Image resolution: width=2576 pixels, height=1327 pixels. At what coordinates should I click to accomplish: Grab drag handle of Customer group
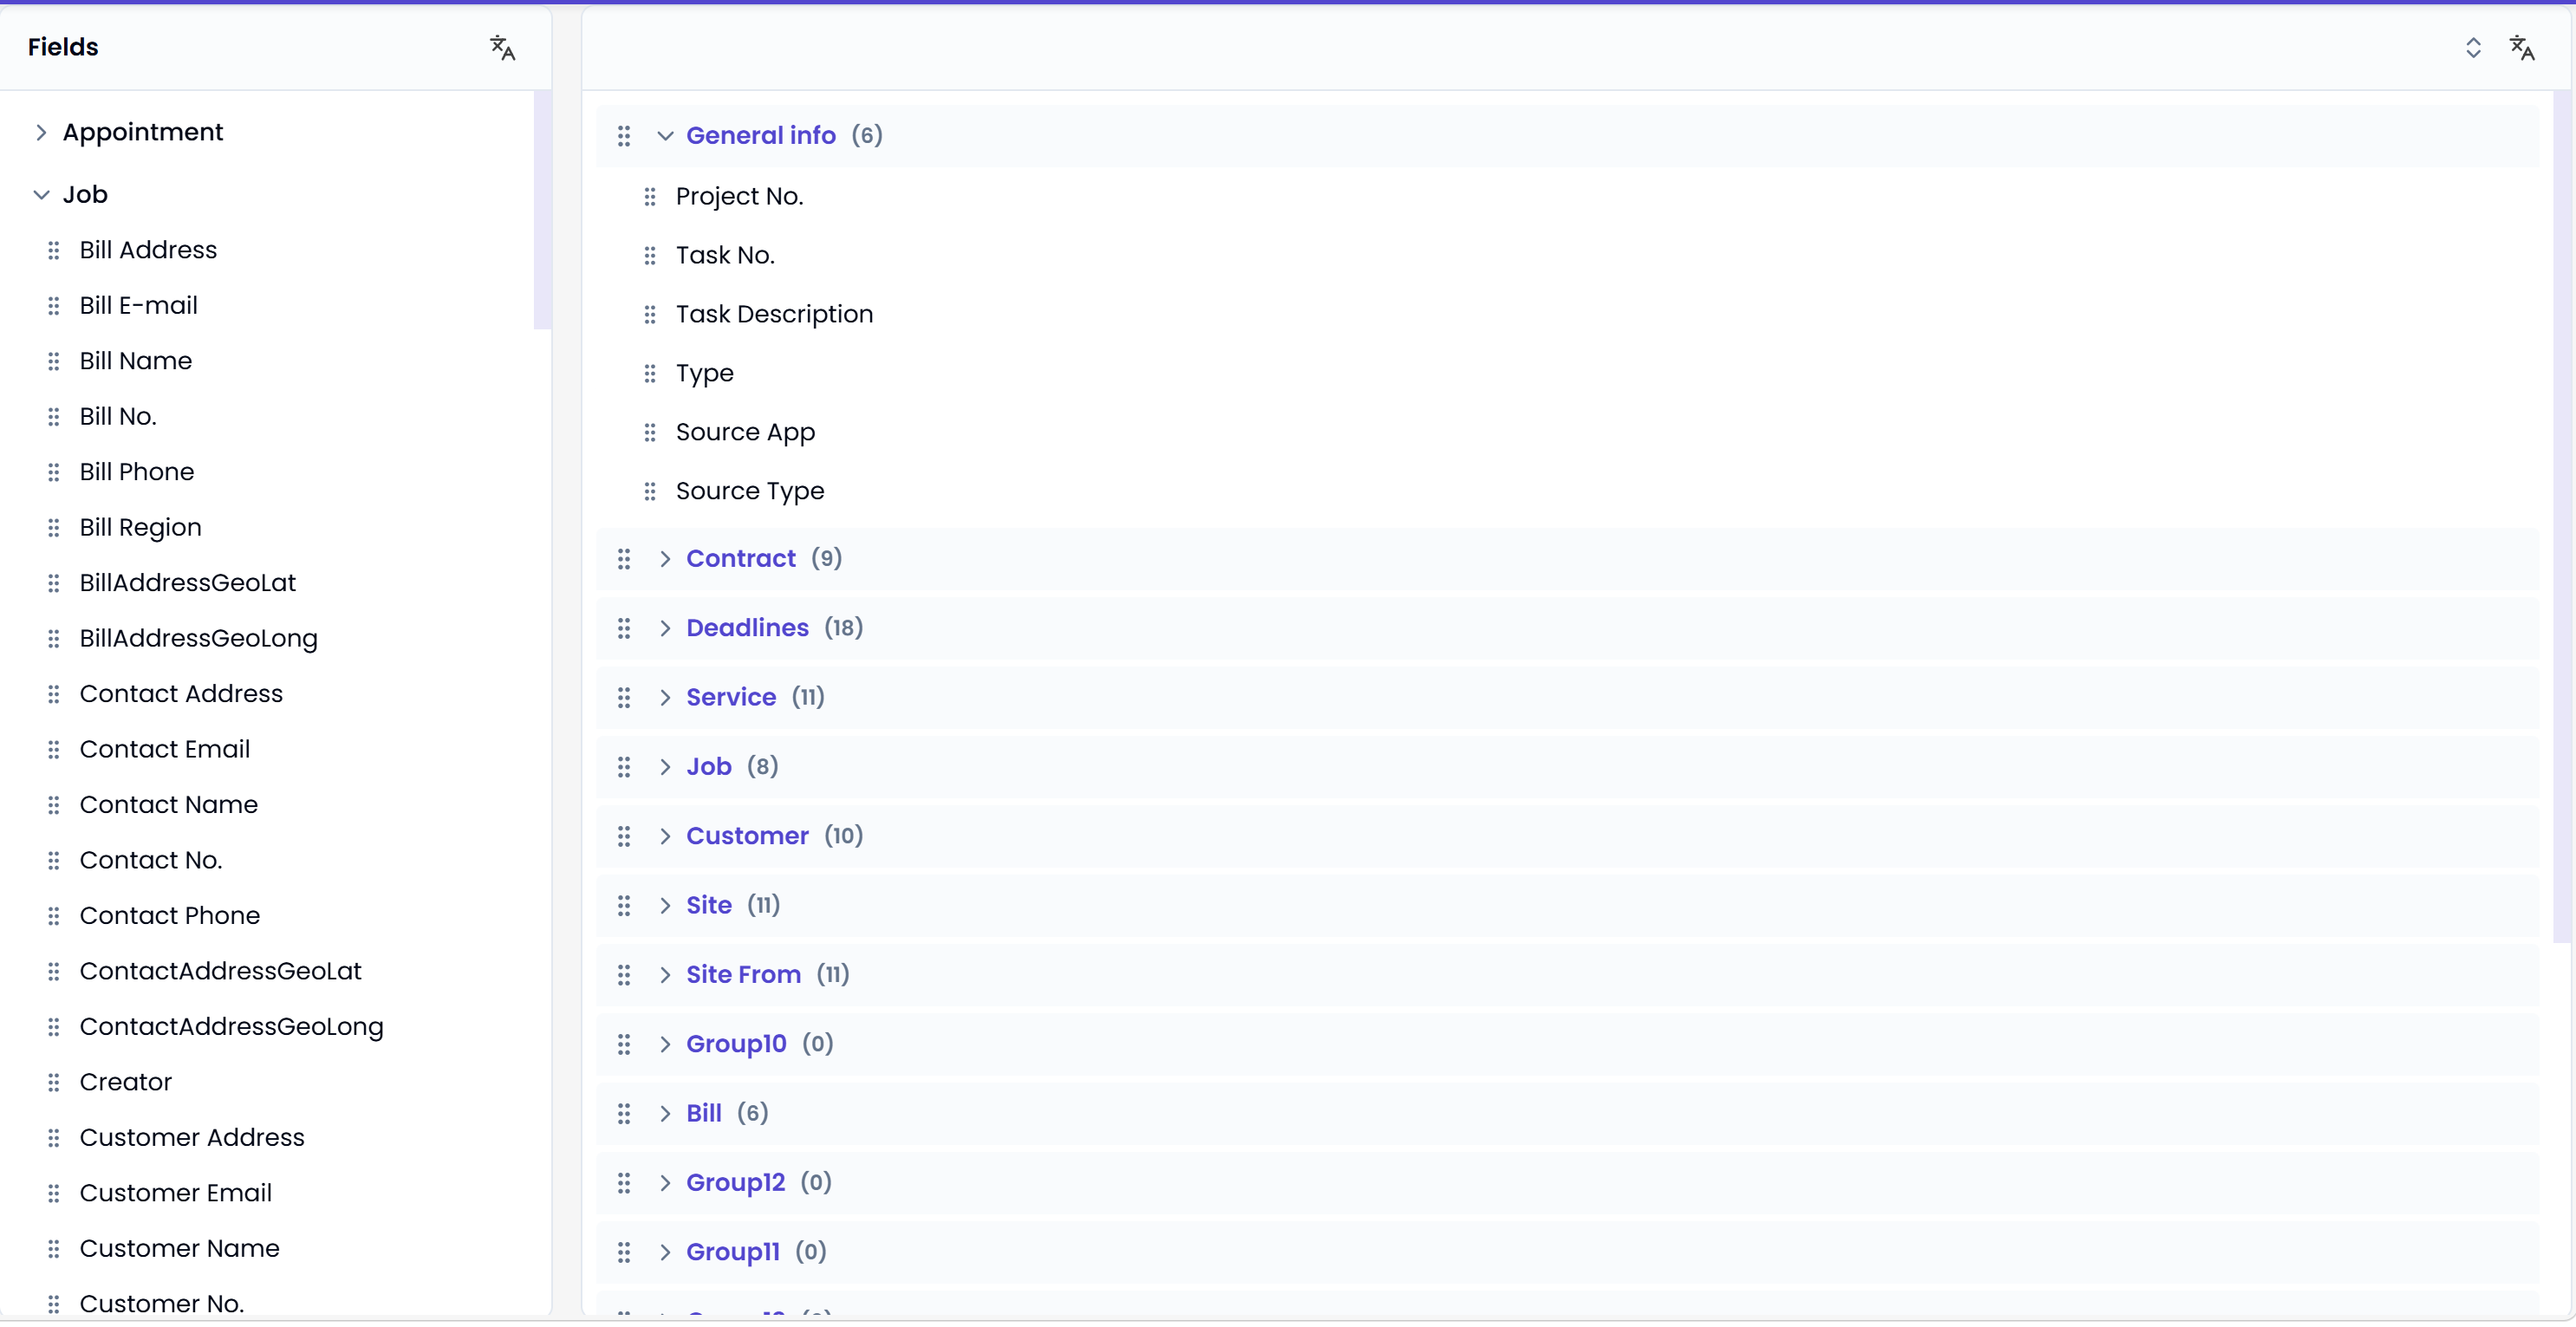[x=624, y=836]
